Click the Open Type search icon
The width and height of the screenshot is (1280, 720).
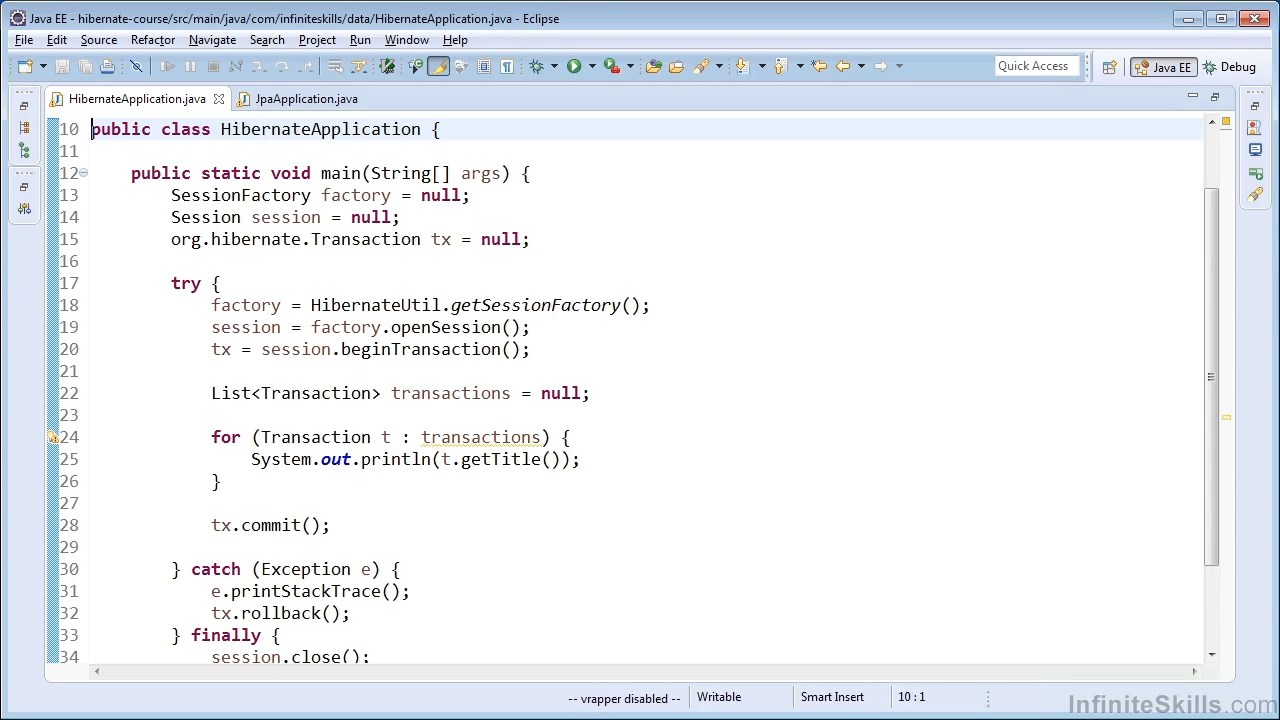point(416,66)
